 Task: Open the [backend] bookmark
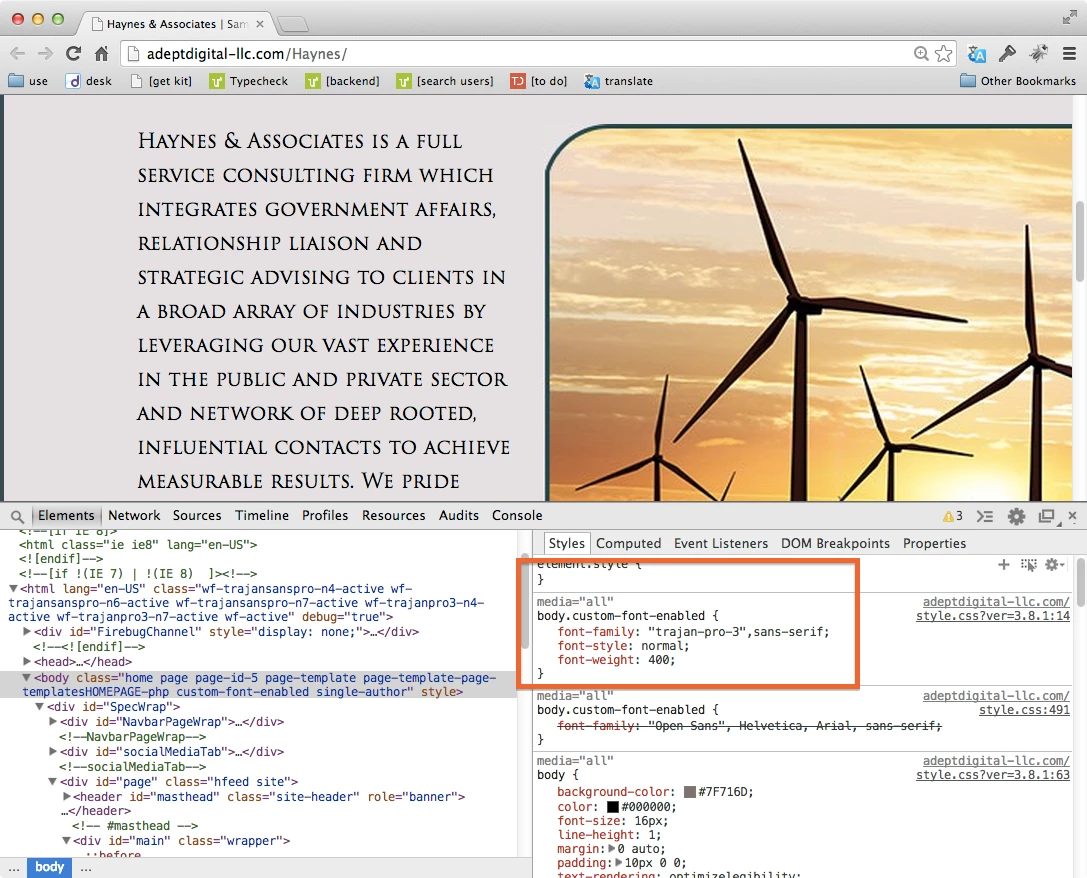(342, 81)
